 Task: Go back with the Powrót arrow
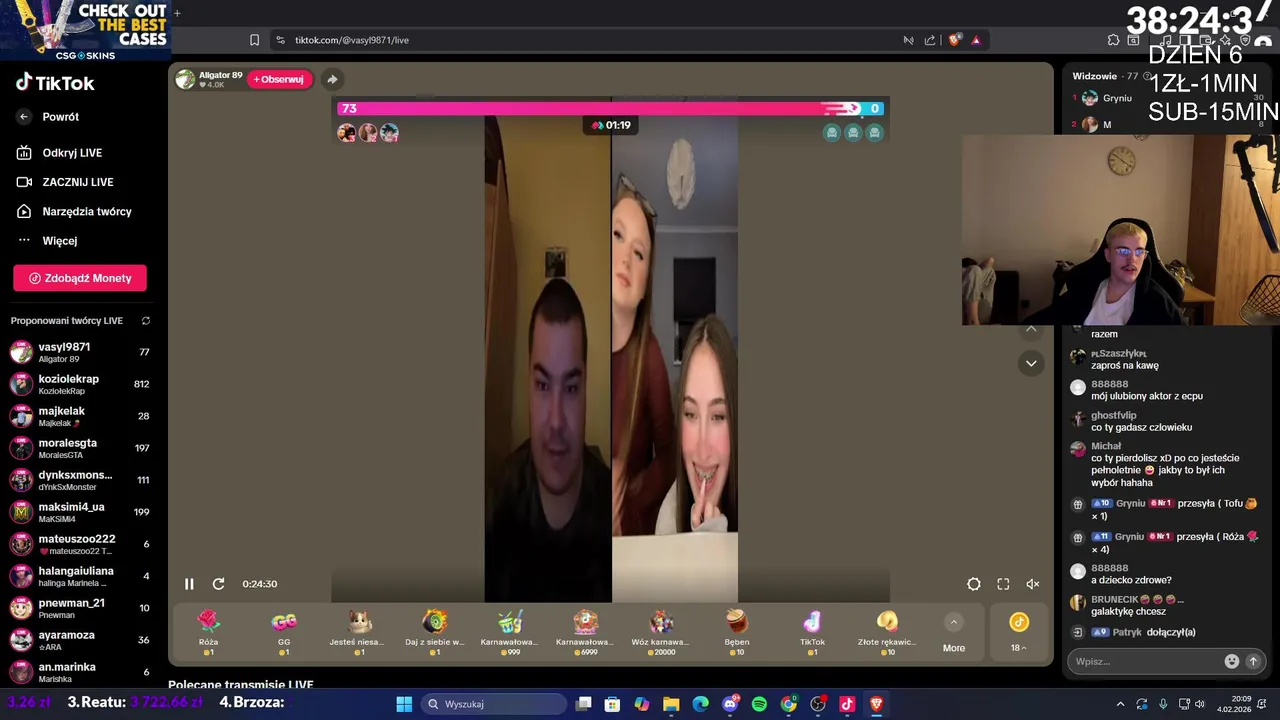(x=24, y=117)
